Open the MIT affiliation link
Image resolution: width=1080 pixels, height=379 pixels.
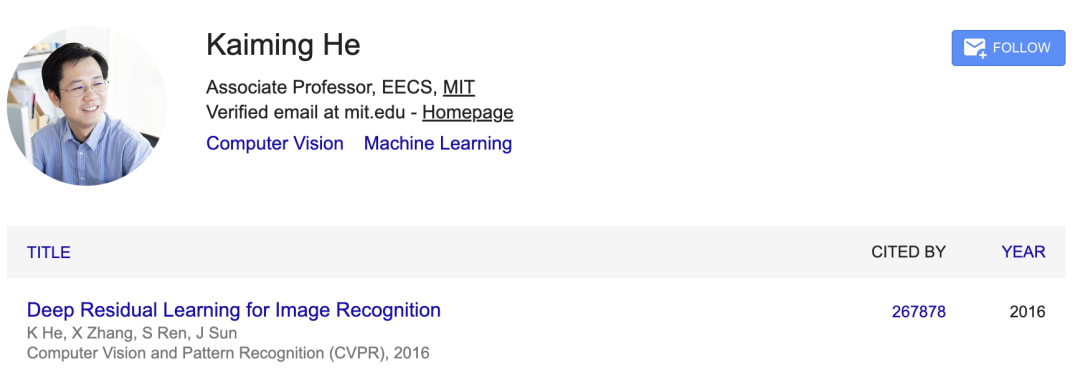point(459,88)
